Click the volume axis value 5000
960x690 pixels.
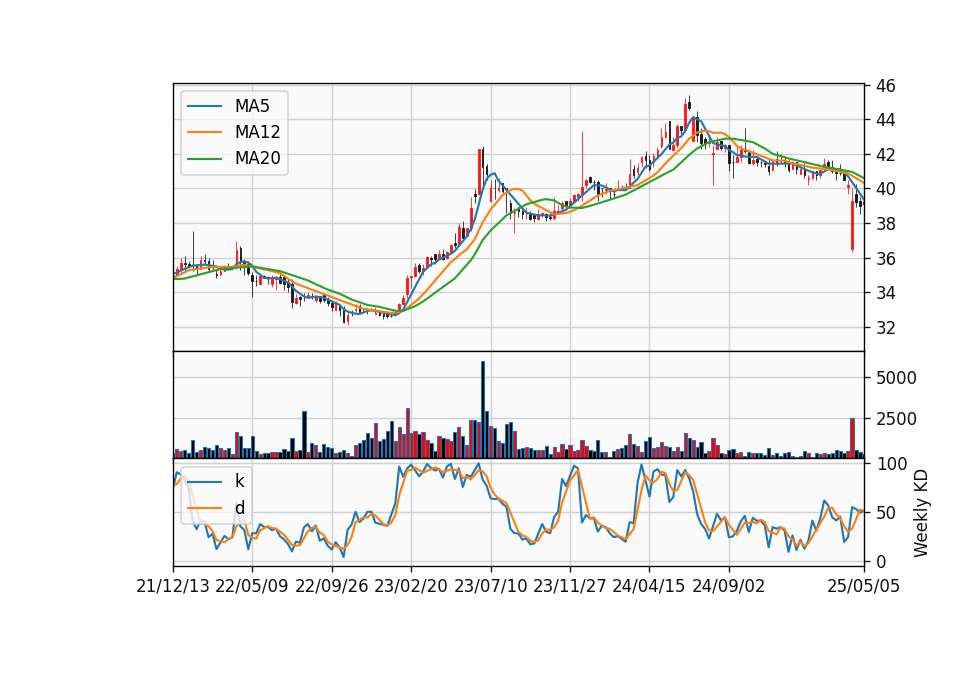896,378
